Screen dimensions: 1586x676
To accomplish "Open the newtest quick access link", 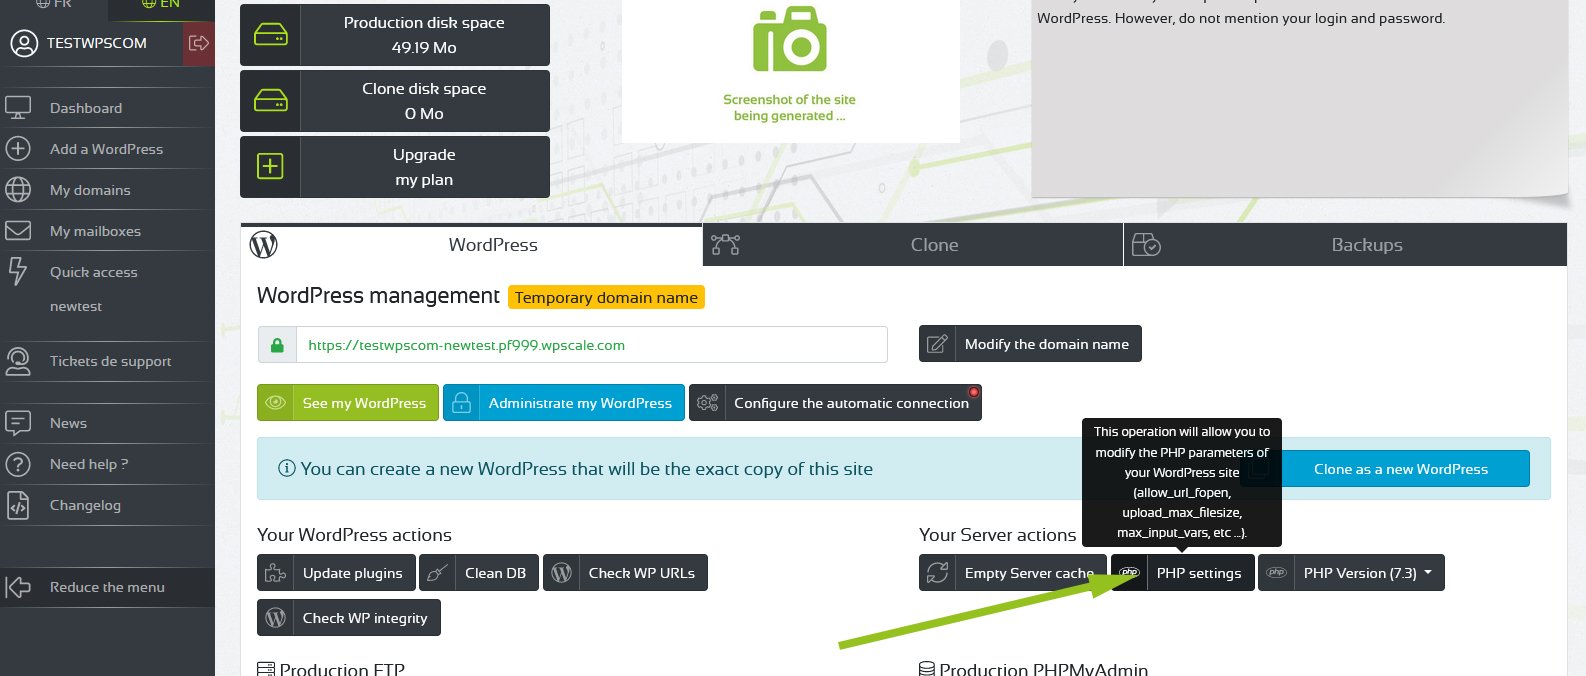I will point(76,306).
